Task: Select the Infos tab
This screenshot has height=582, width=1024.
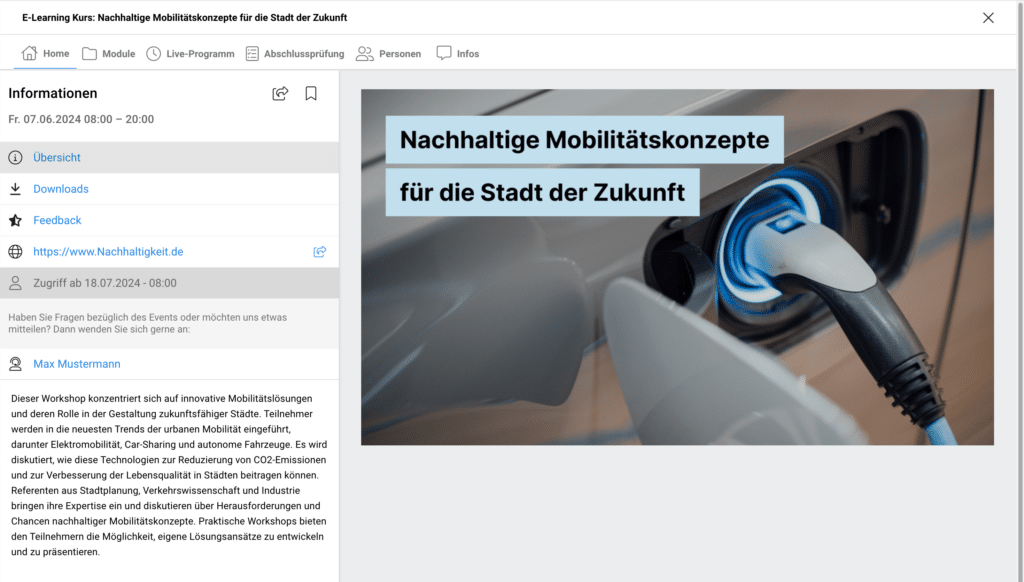Action: click(x=458, y=54)
